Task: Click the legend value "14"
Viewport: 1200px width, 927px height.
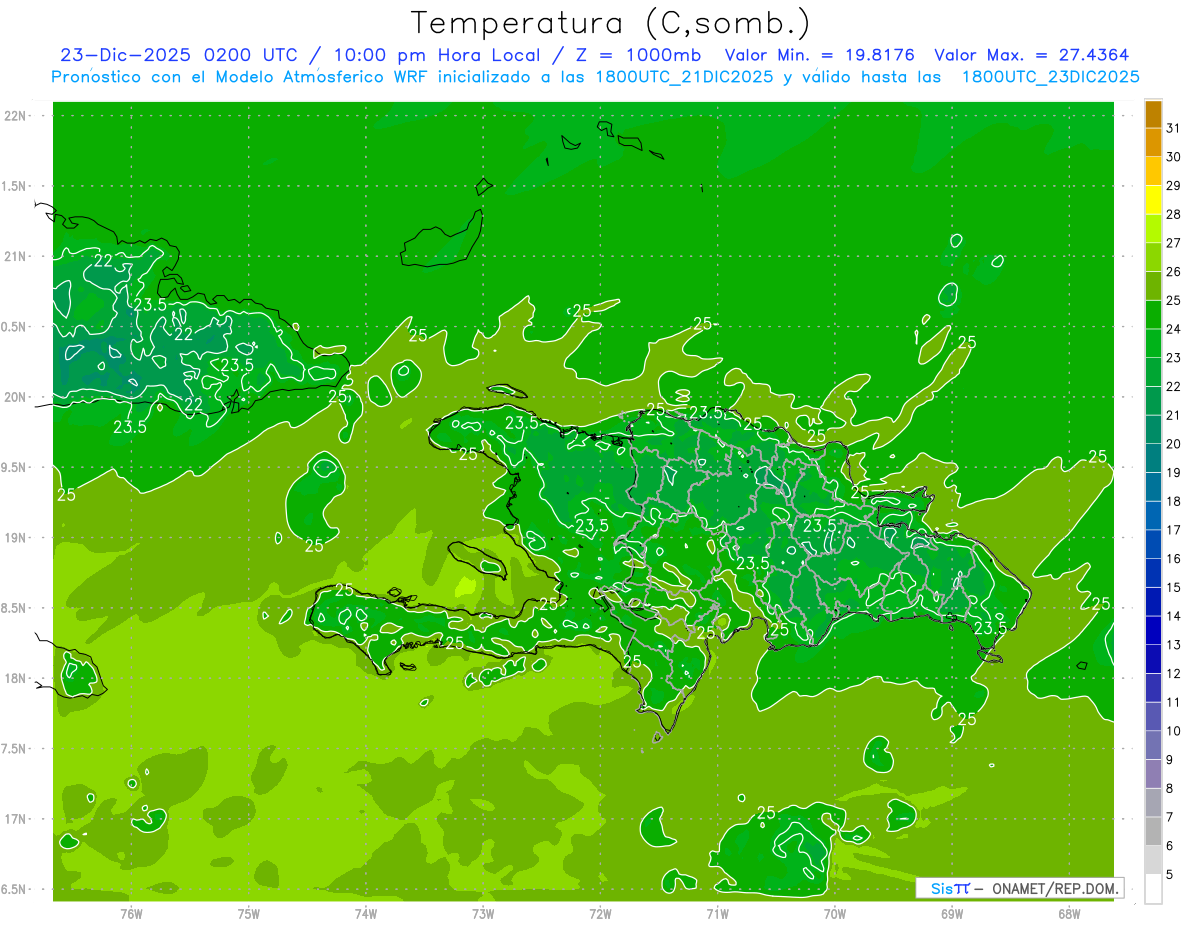Action: 1174,616
